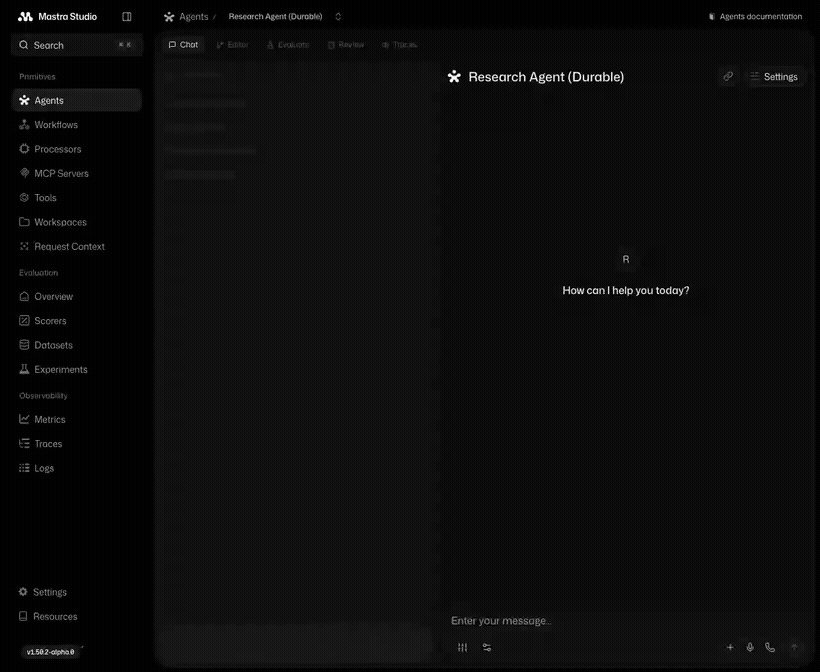Click the microphone icon in the composer
This screenshot has width=820, height=672.
[x=750, y=647]
